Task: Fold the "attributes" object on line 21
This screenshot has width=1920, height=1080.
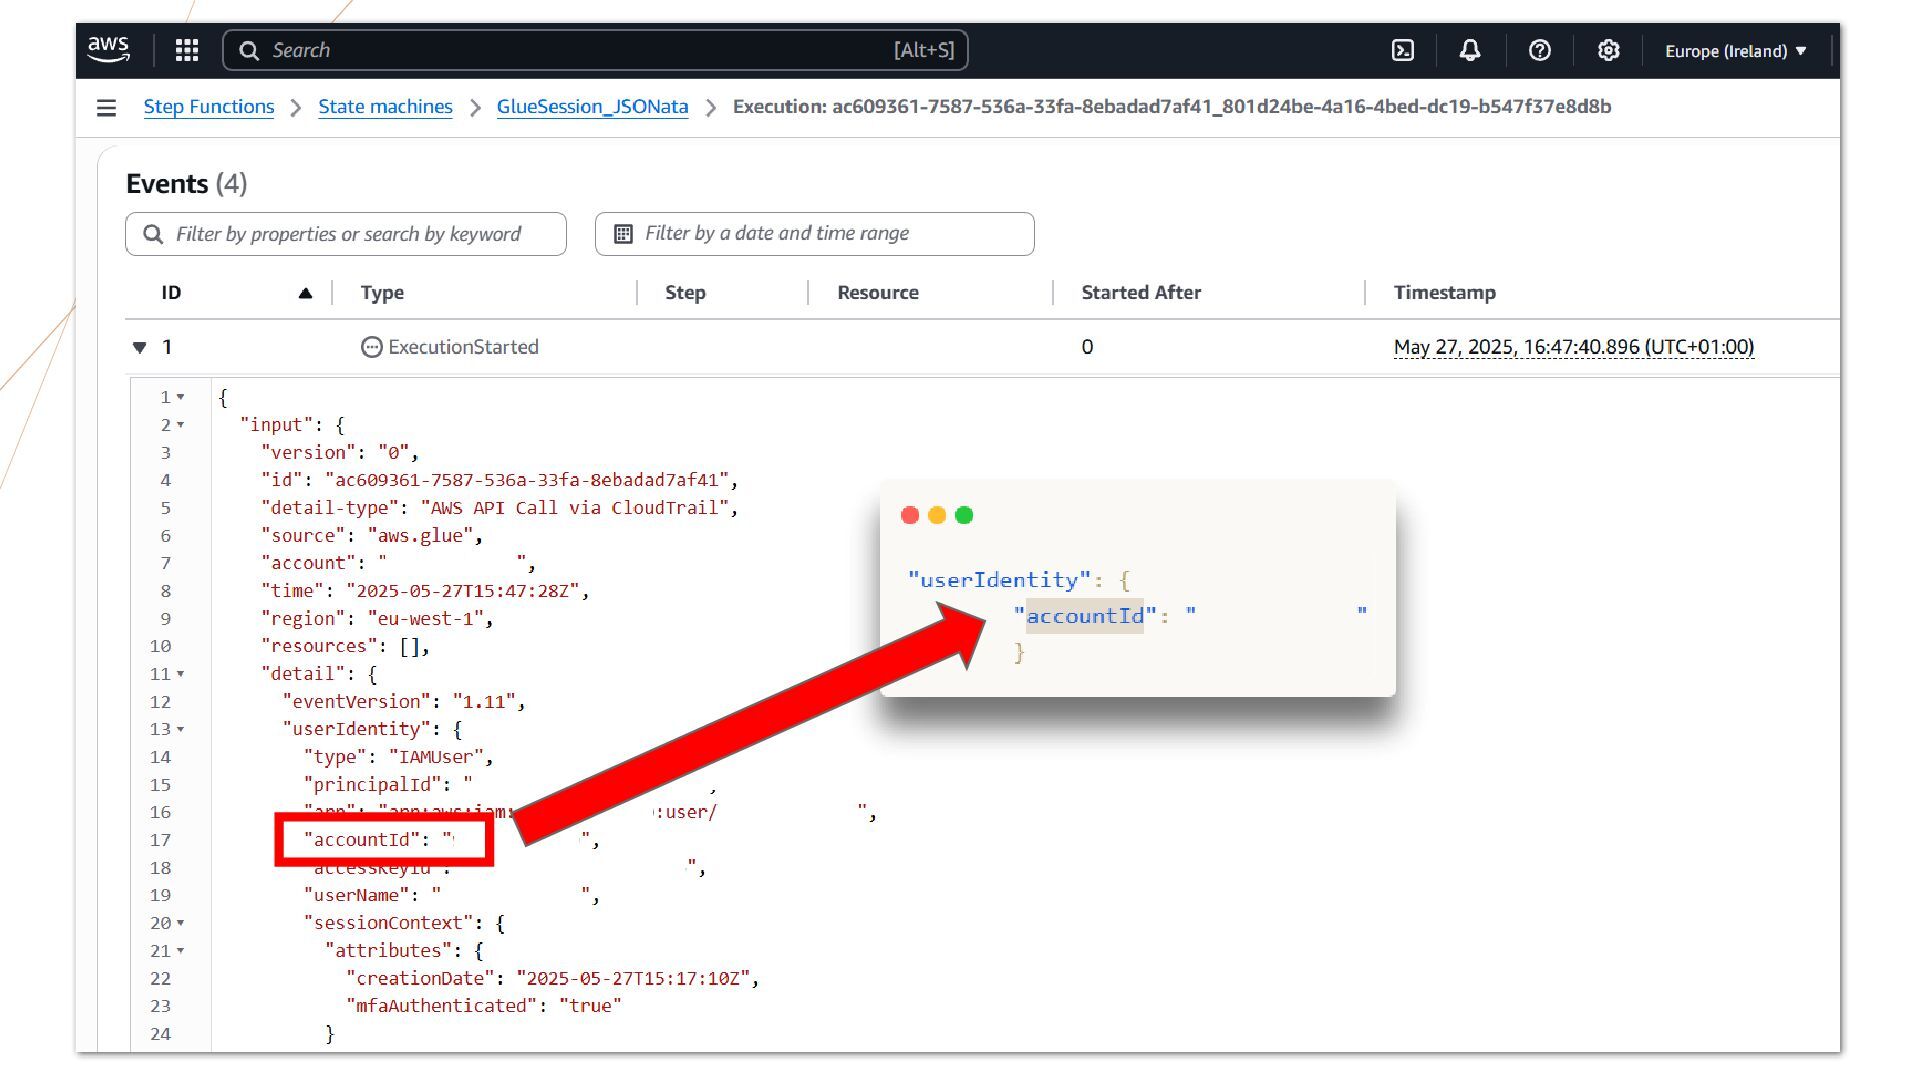Action: point(181,951)
